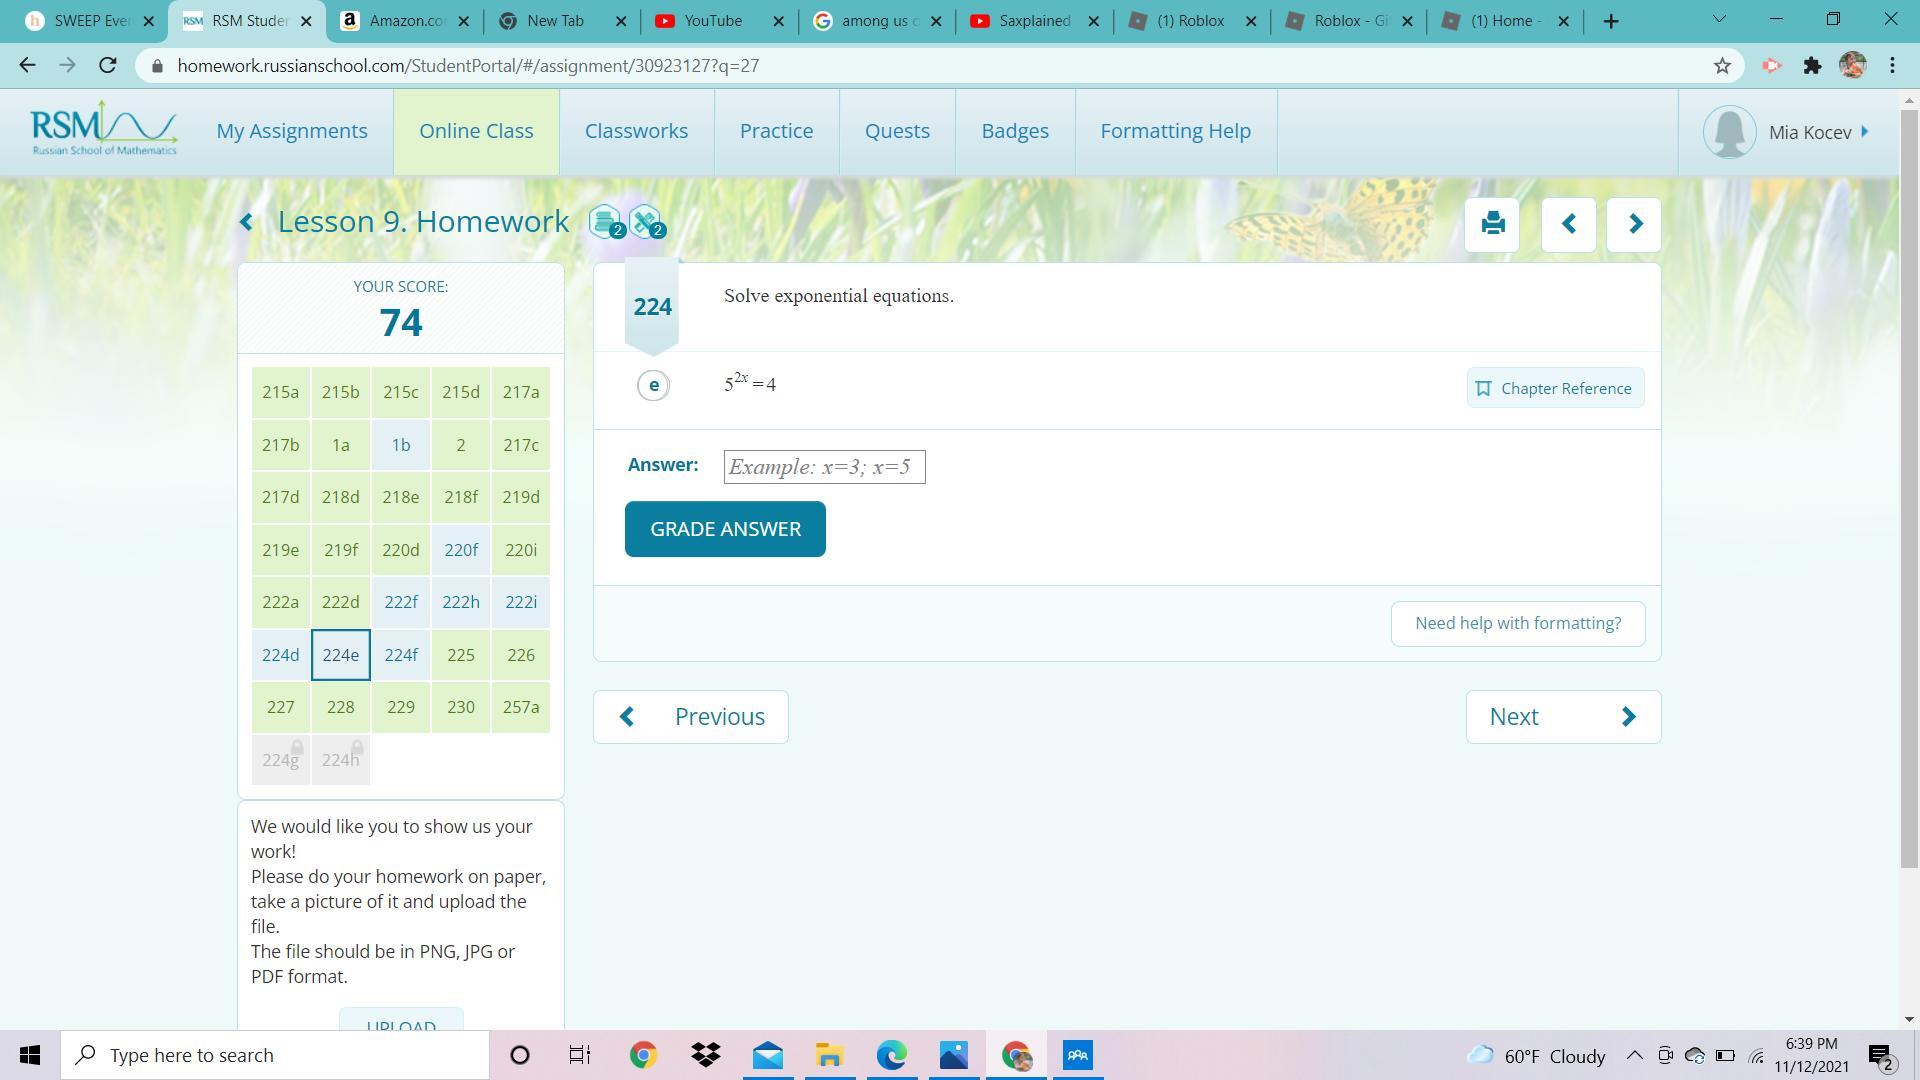Open the Practice menu tab

point(776,131)
